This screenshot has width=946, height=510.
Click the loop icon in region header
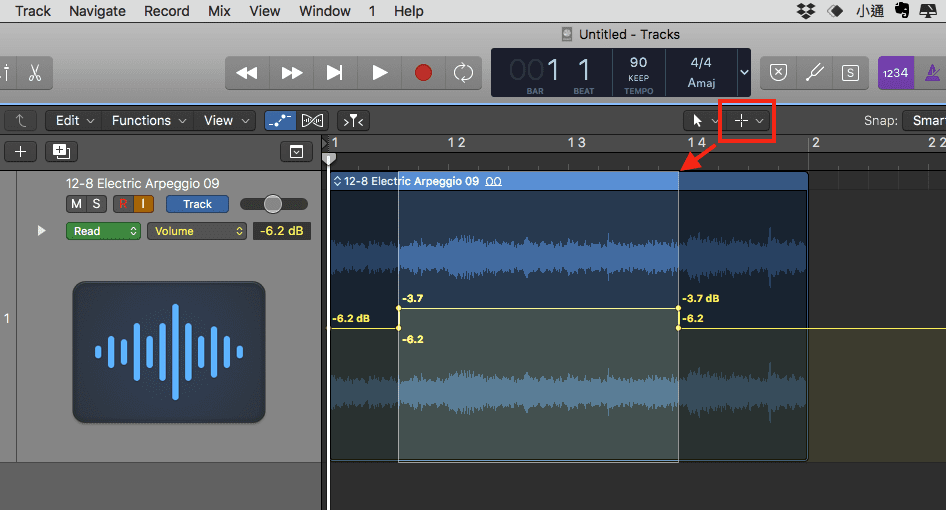click(494, 181)
